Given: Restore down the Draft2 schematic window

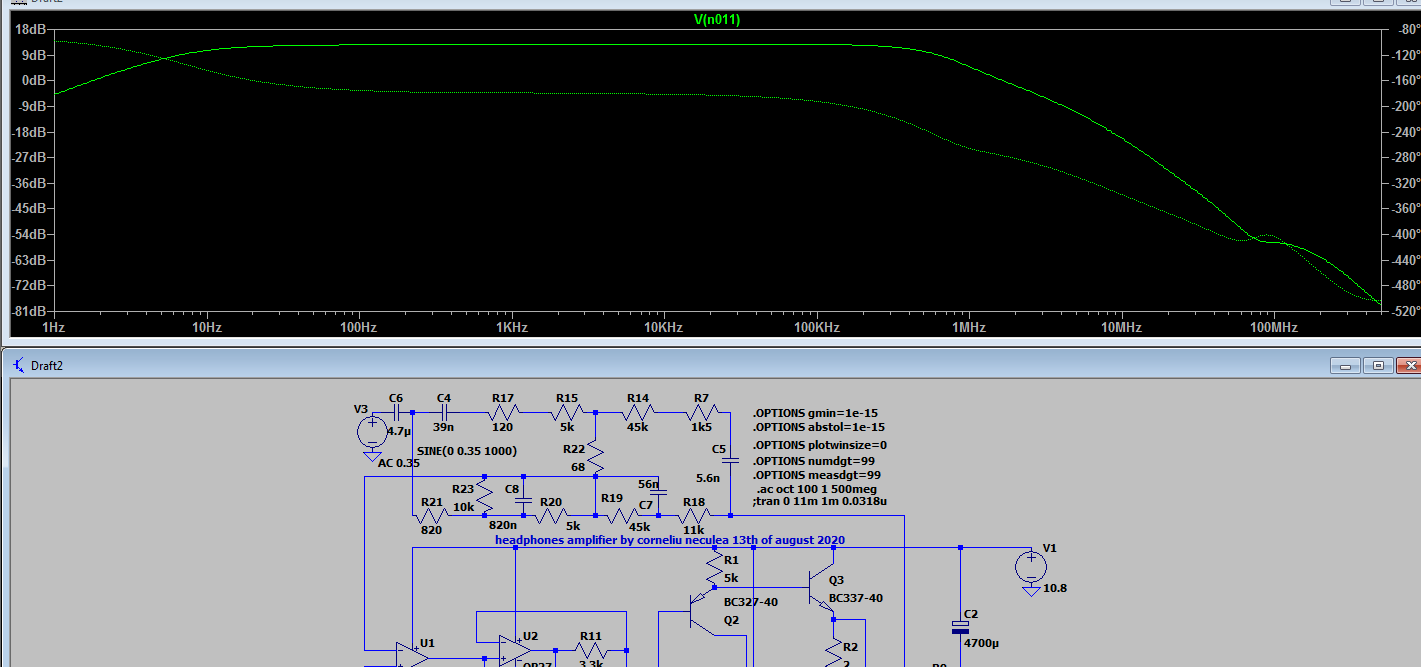Looking at the screenshot, I should point(1378,366).
